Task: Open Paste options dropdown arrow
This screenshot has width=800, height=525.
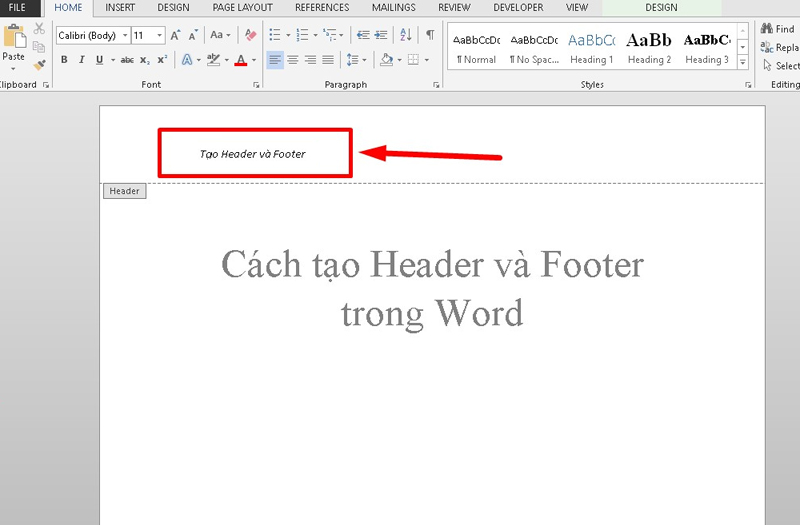Action: coord(13,69)
